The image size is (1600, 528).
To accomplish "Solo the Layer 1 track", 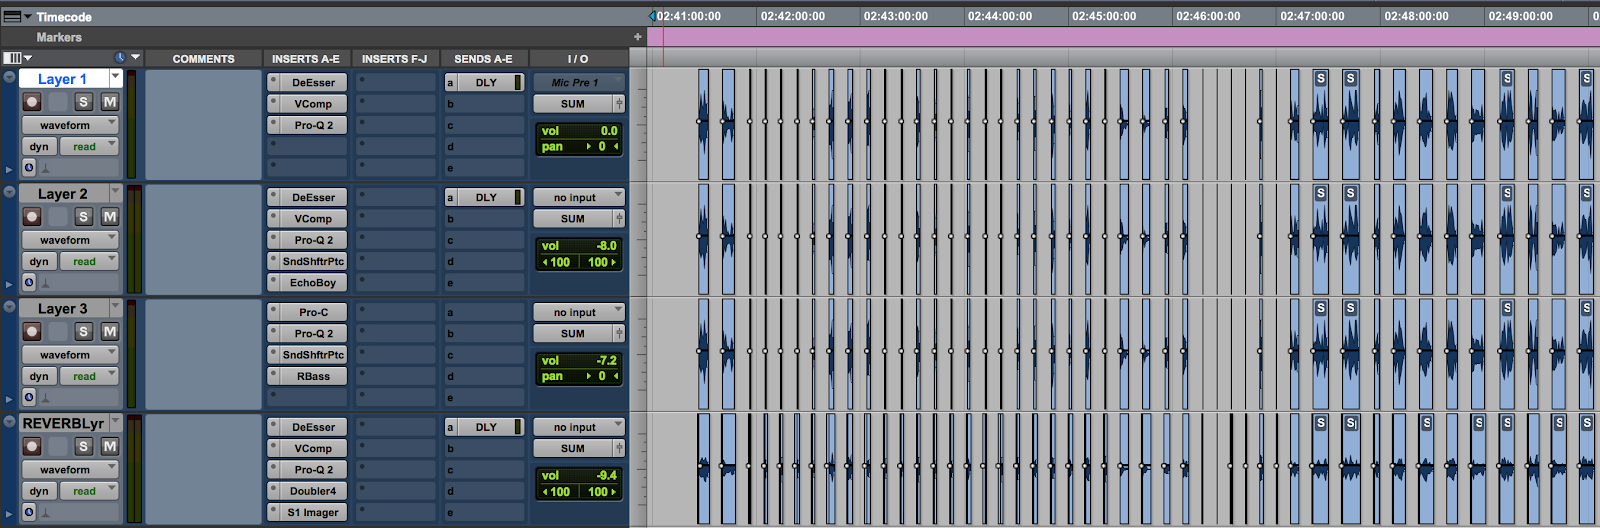I will click(x=84, y=102).
